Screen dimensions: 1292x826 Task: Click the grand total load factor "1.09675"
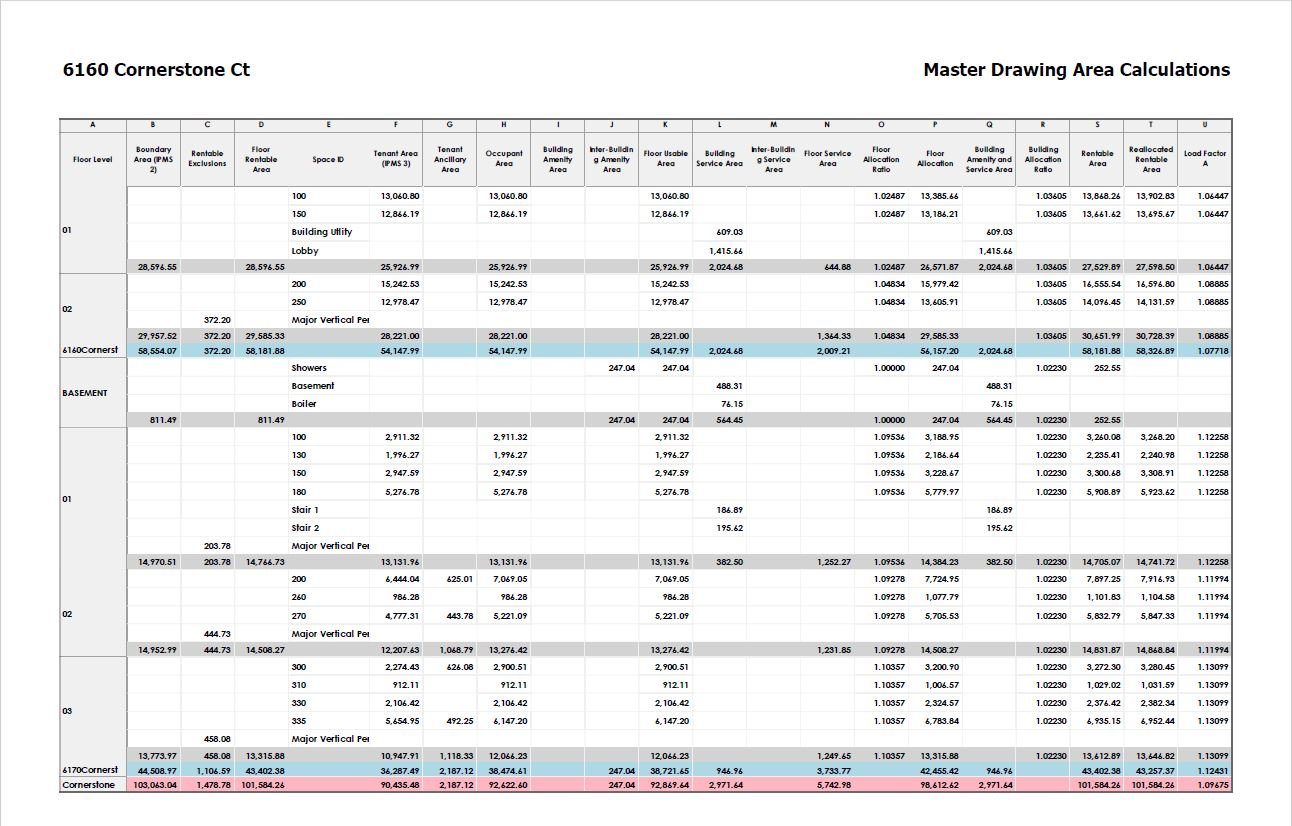(x=1213, y=785)
